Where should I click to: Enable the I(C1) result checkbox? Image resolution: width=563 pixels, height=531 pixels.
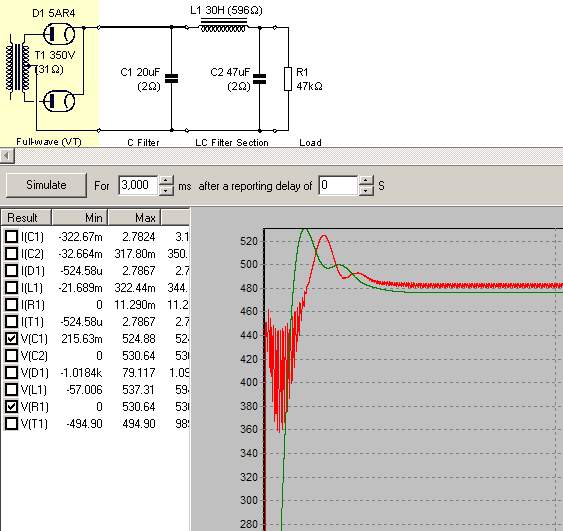tap(11, 237)
